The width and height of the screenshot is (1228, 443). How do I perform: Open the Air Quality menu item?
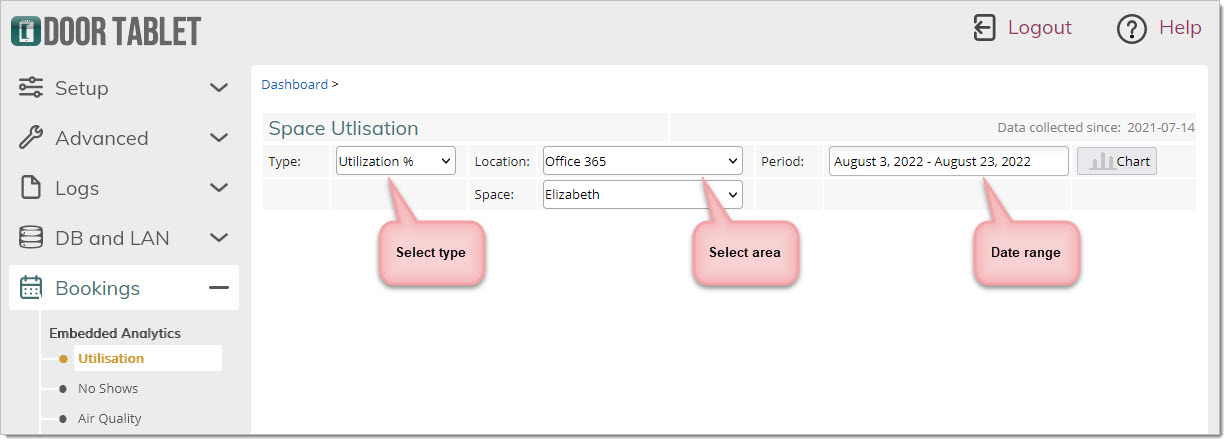[x=109, y=418]
